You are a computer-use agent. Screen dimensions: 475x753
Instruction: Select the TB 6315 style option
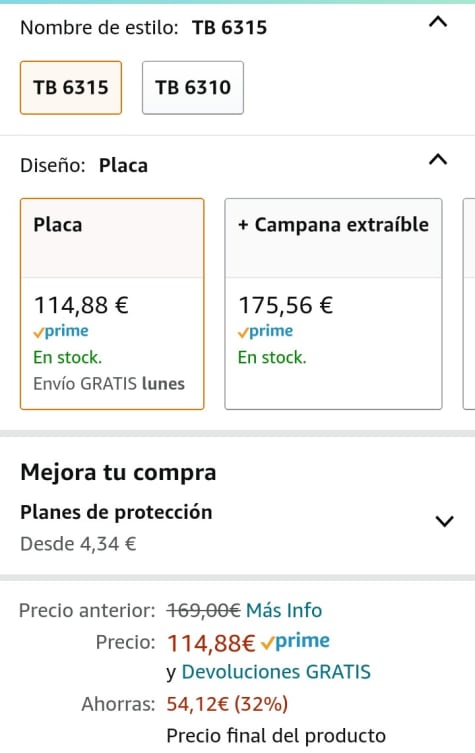pyautogui.click(x=71, y=87)
